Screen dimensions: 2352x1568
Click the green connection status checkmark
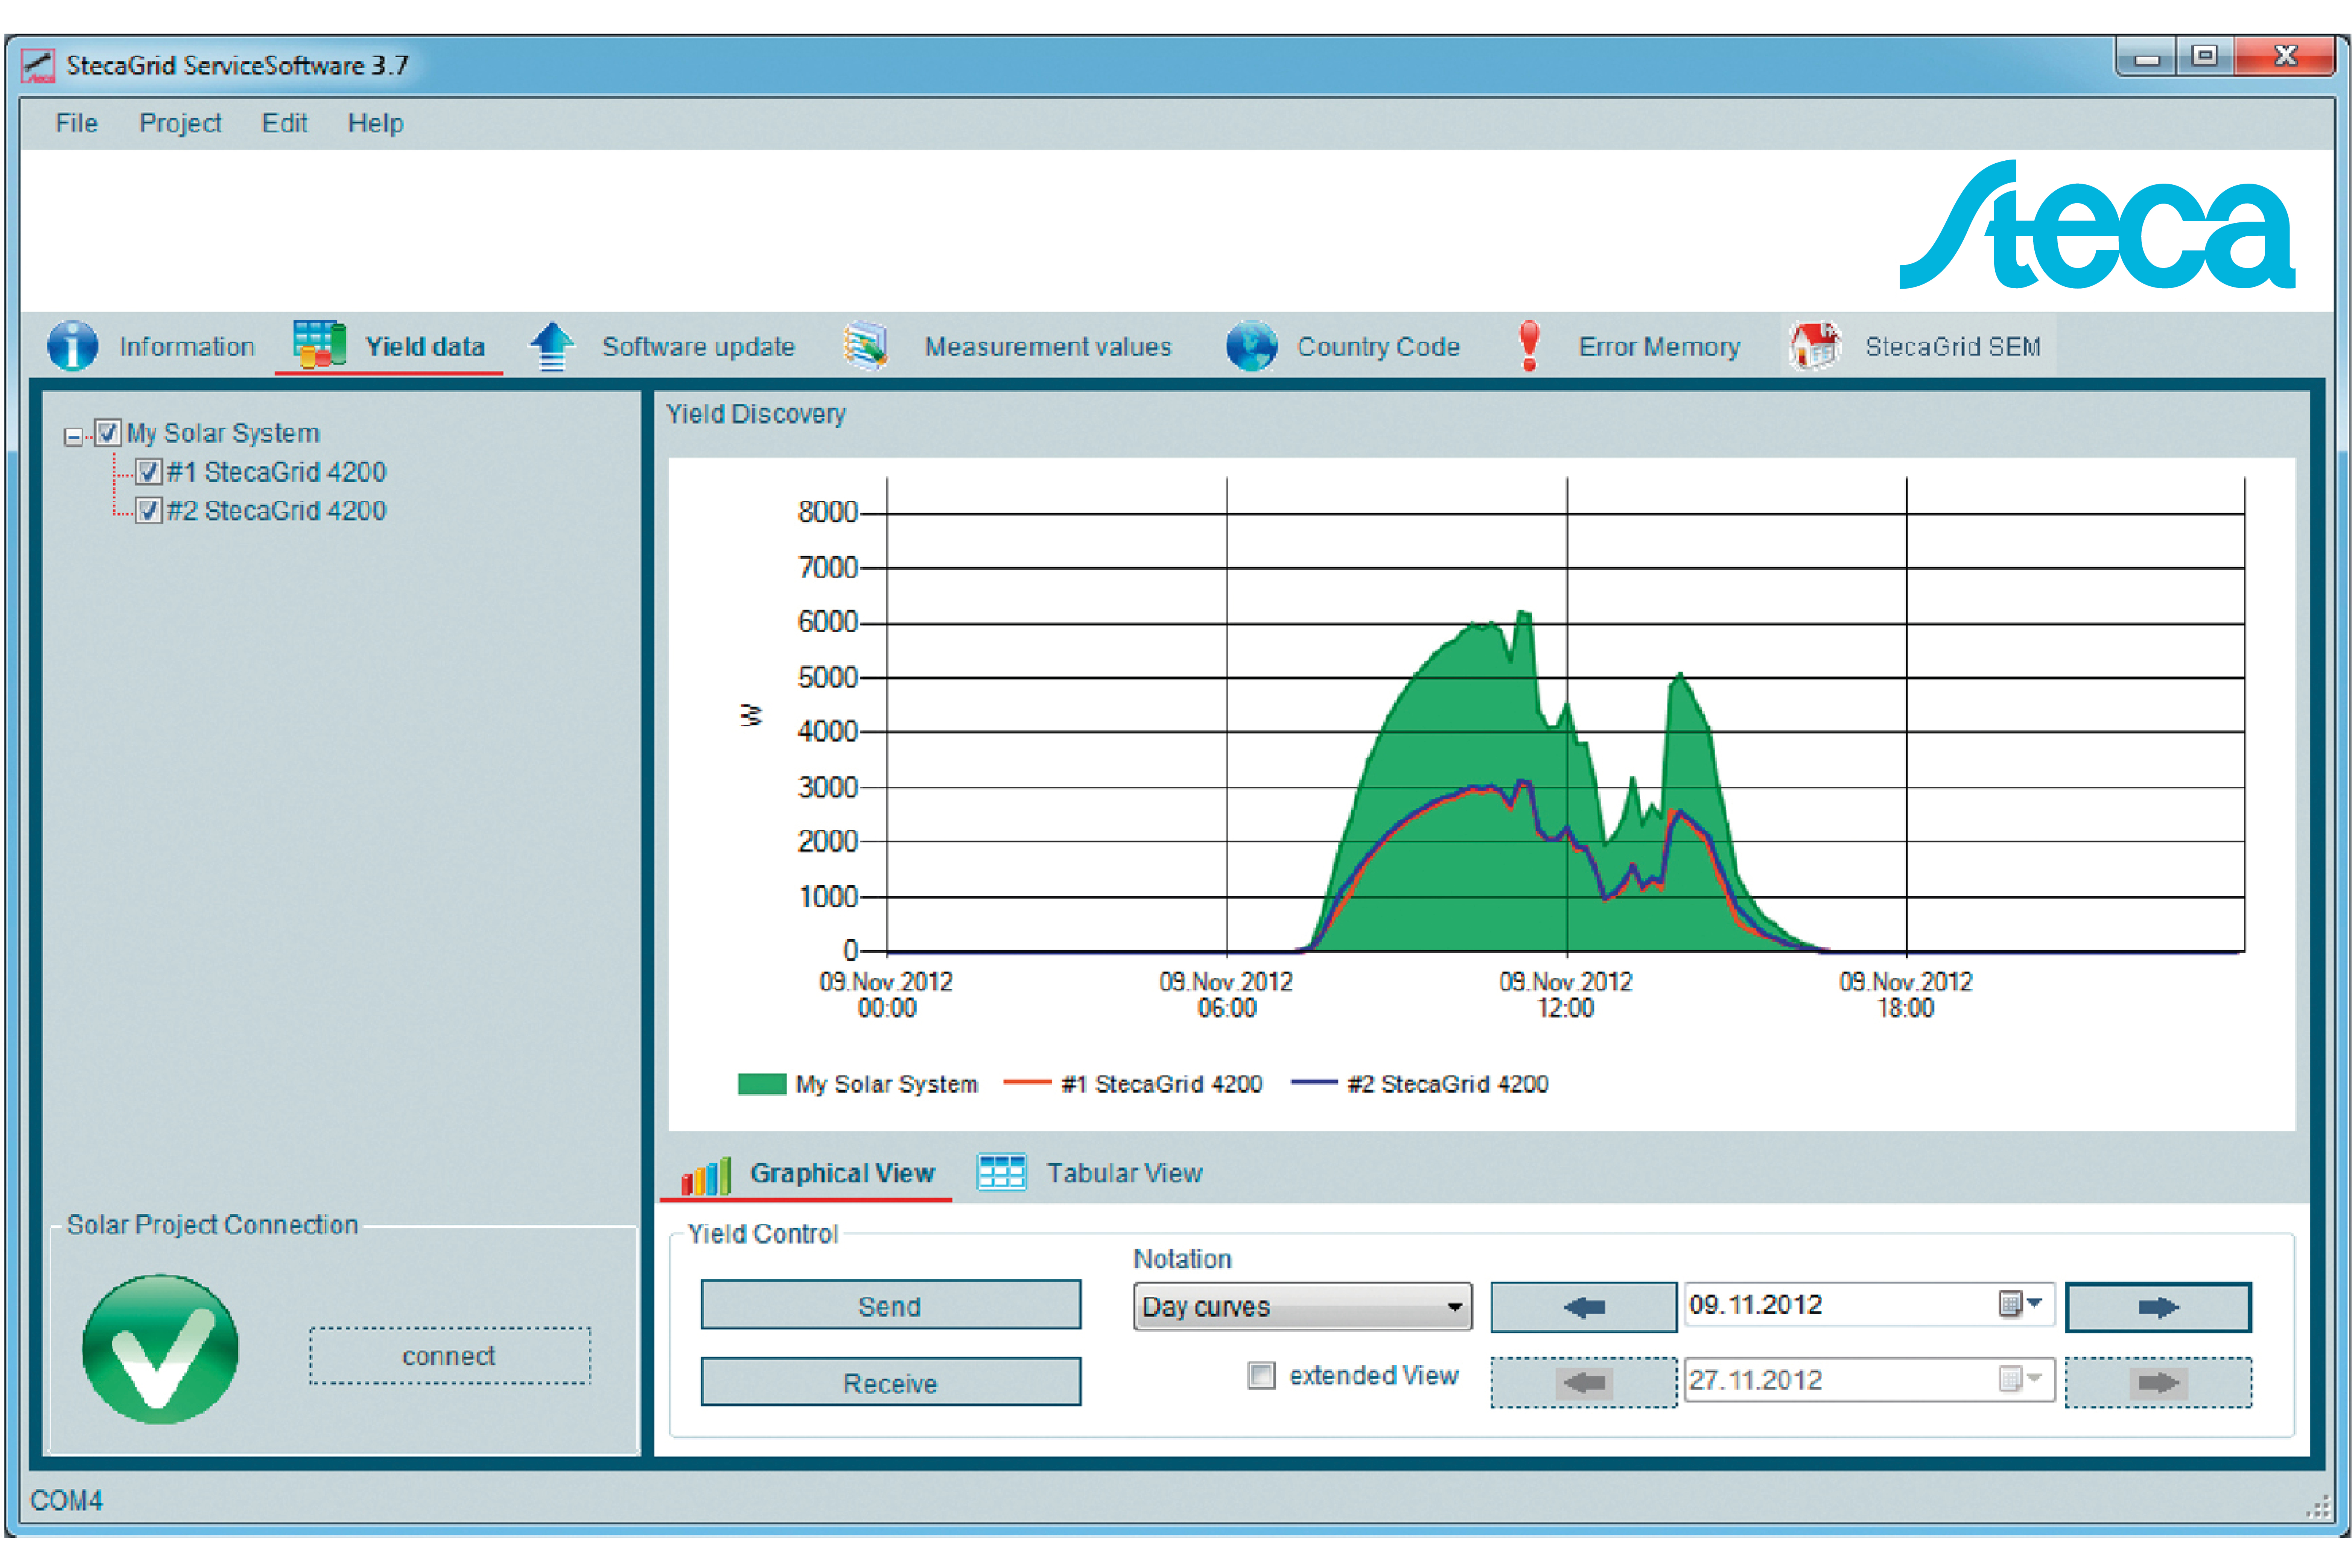pos(160,1349)
